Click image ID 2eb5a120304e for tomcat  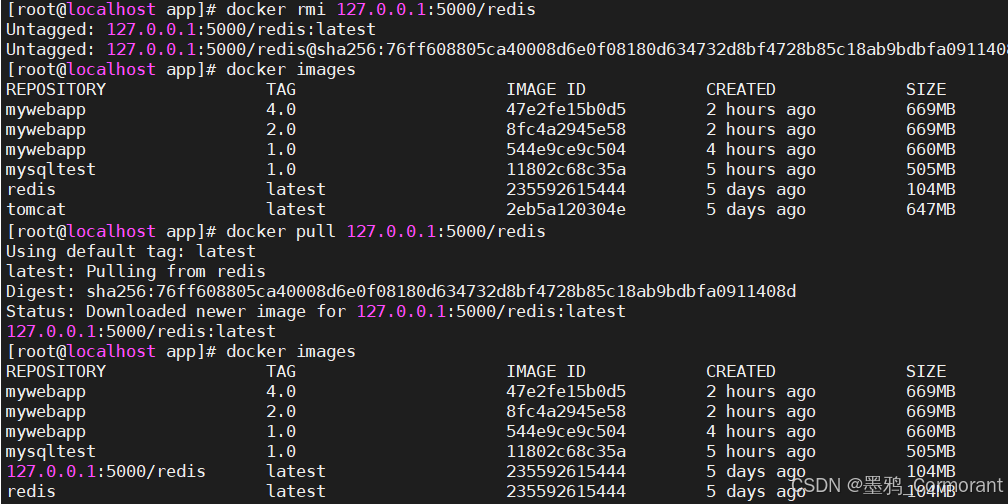coord(566,210)
